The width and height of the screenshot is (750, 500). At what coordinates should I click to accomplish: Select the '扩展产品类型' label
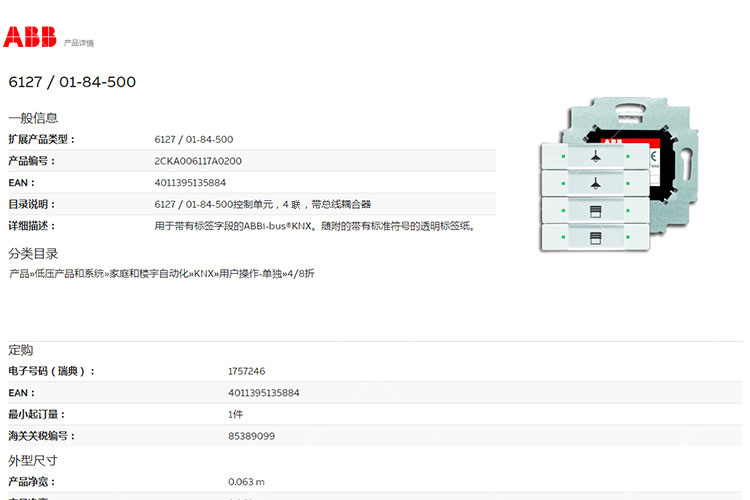point(42,139)
